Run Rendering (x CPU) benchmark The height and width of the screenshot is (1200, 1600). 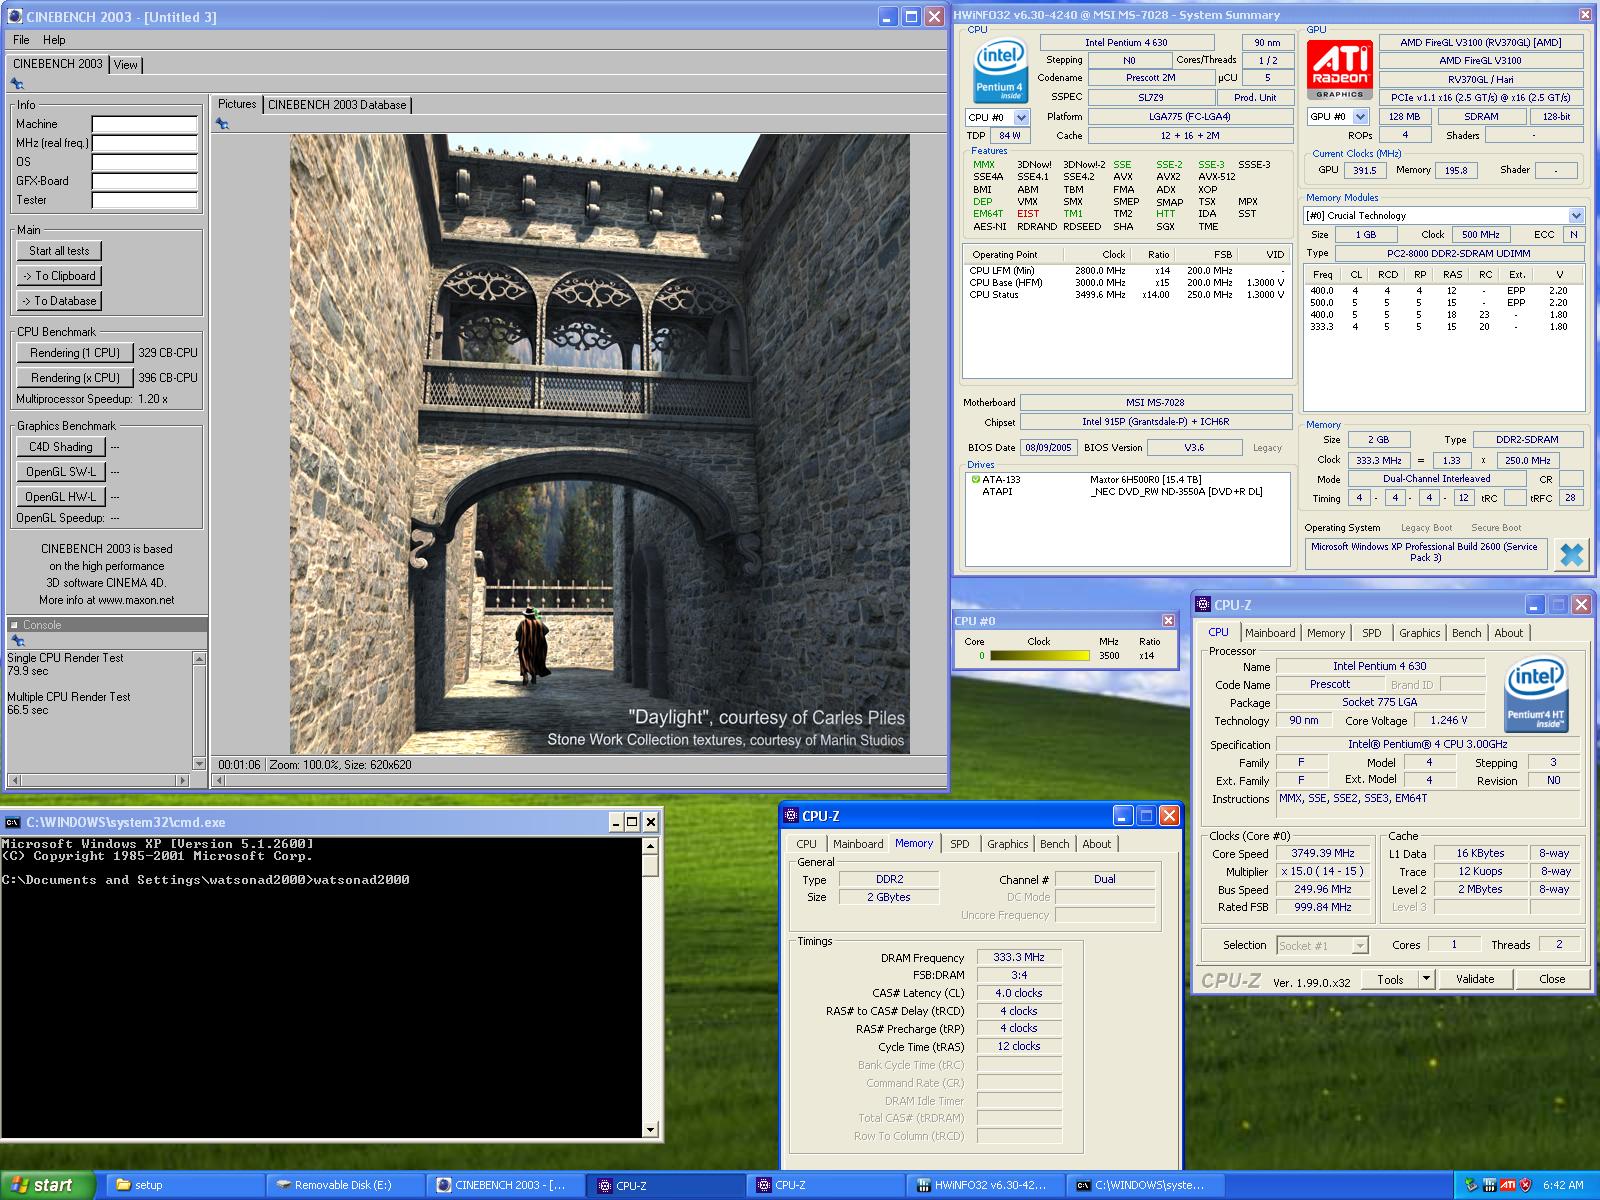75,378
